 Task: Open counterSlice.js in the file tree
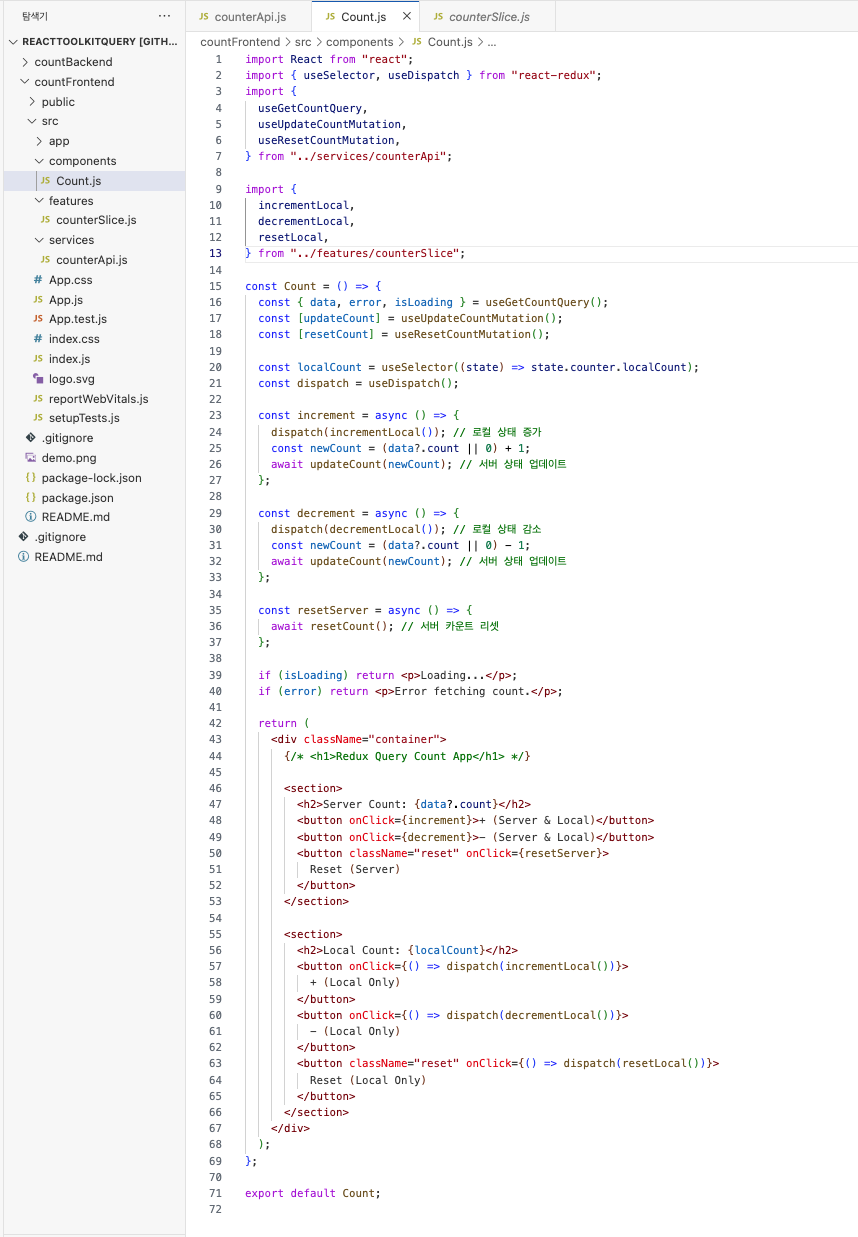(x=94, y=220)
